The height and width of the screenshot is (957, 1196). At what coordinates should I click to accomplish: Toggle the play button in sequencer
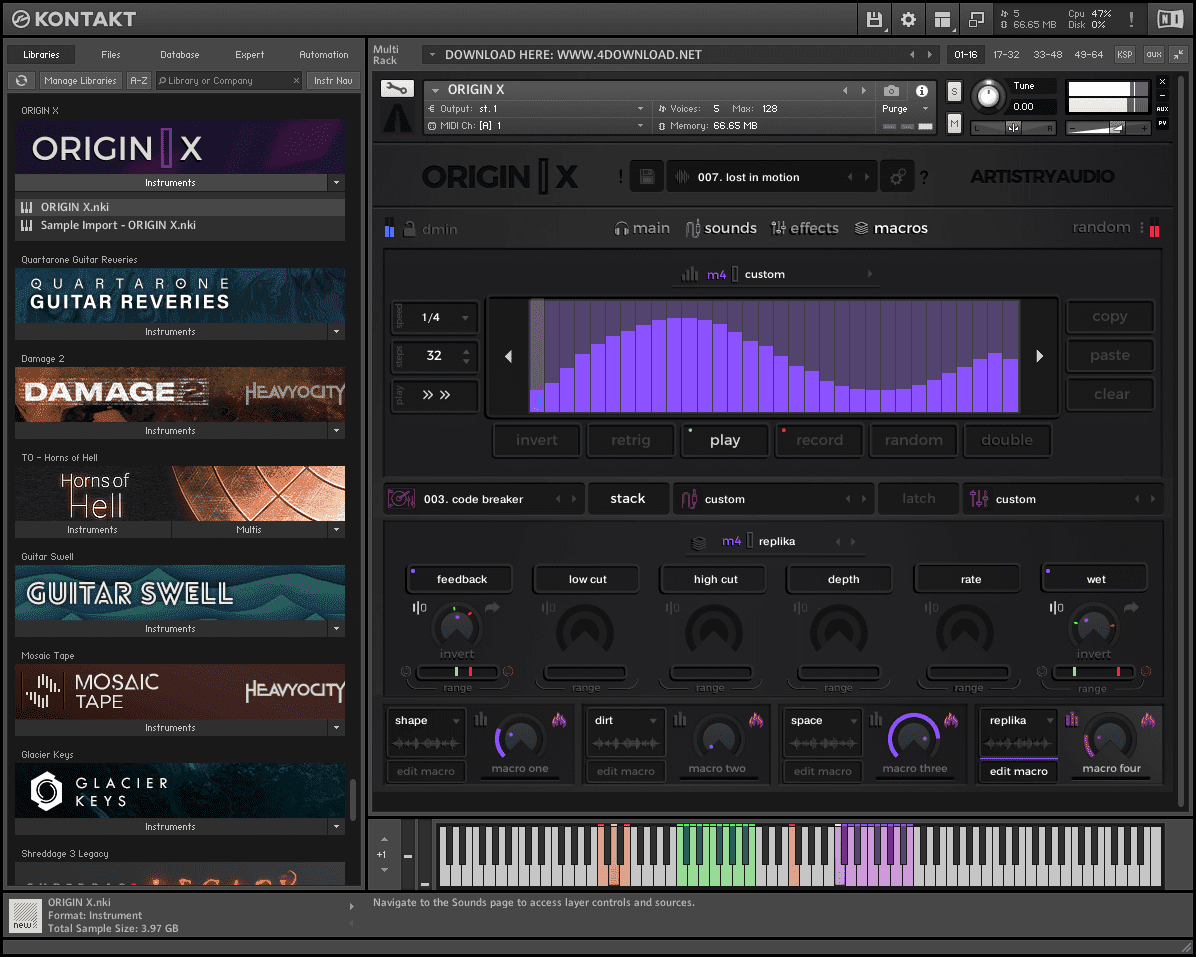[x=725, y=440]
